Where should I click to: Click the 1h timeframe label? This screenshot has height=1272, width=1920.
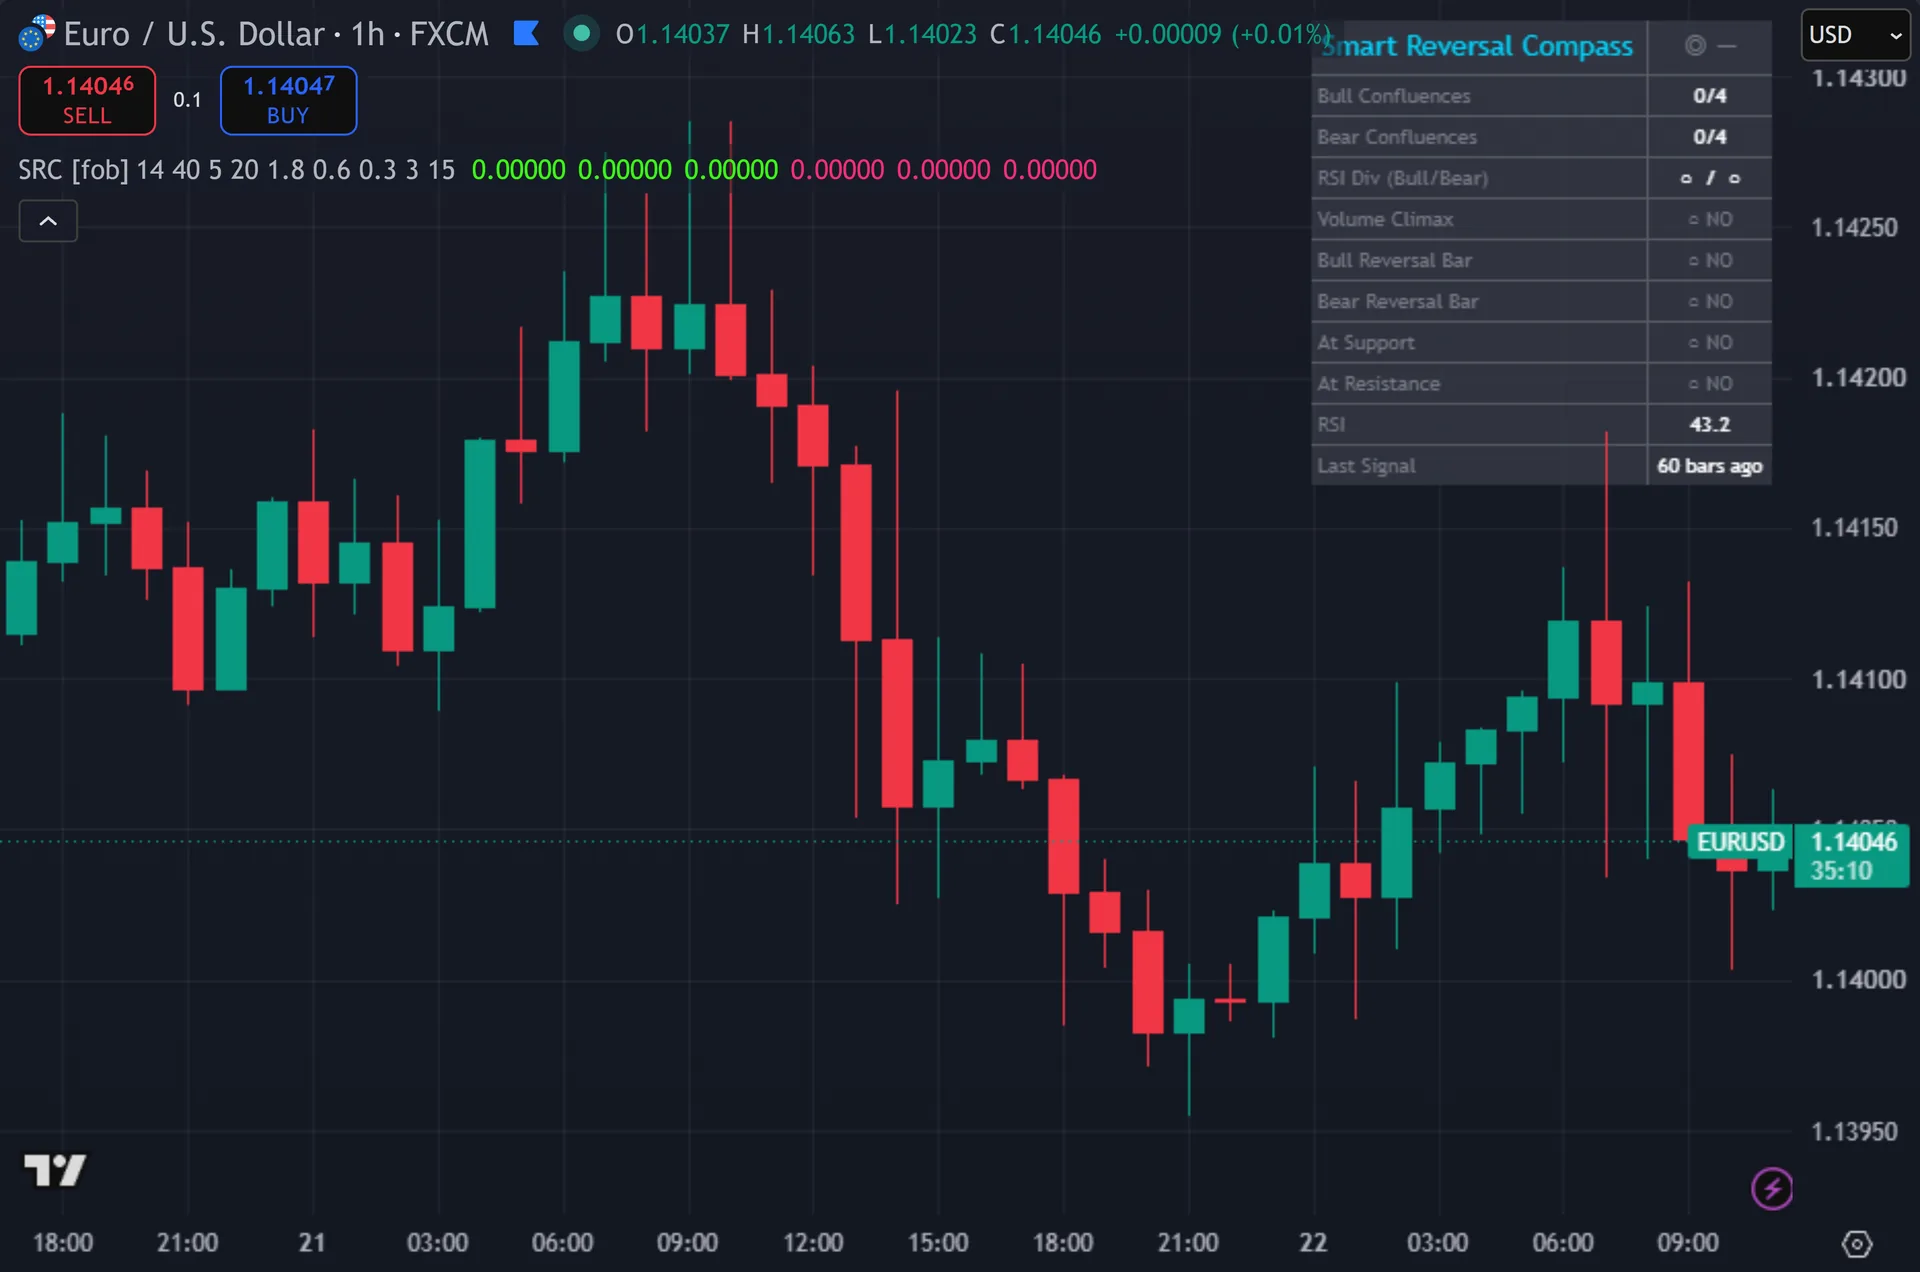367,35
